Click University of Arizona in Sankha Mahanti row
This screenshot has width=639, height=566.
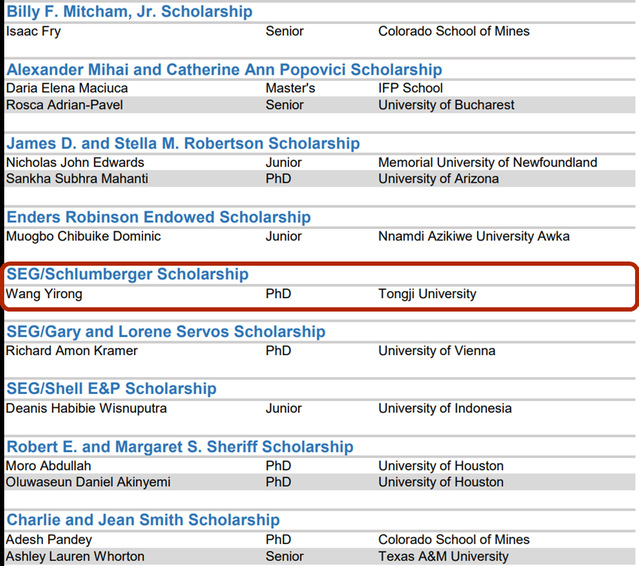click(x=438, y=178)
